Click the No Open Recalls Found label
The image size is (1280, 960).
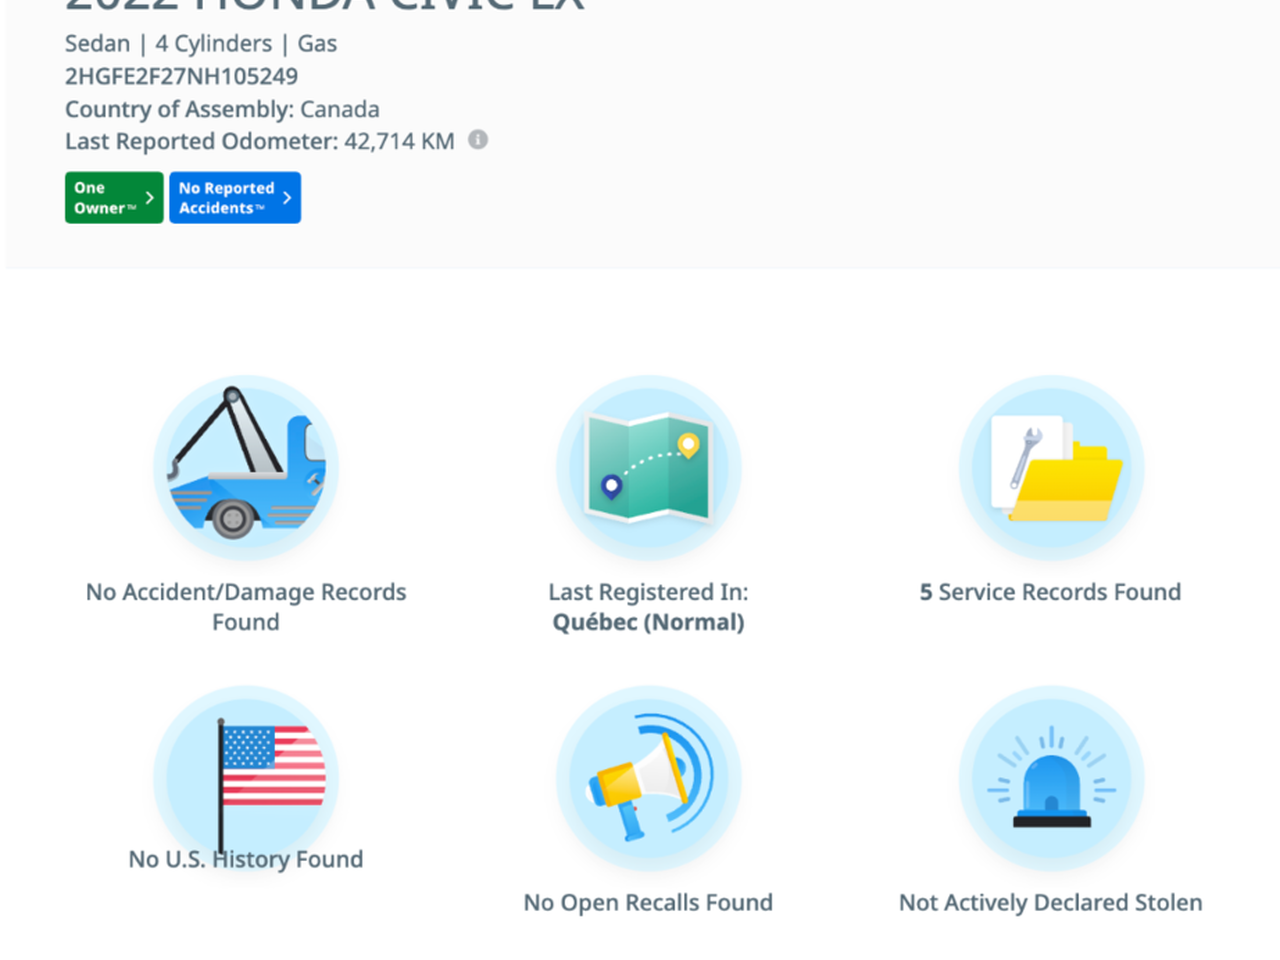coord(648,902)
